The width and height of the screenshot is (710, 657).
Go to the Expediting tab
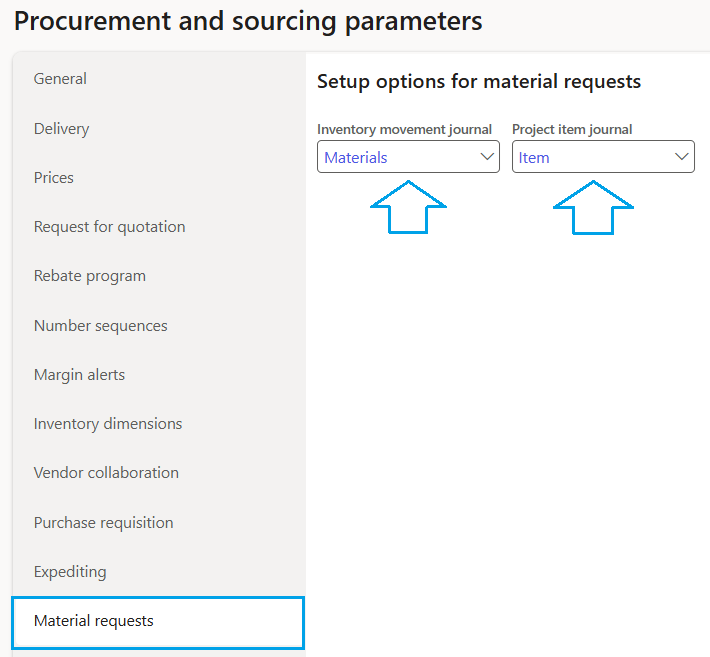point(69,572)
